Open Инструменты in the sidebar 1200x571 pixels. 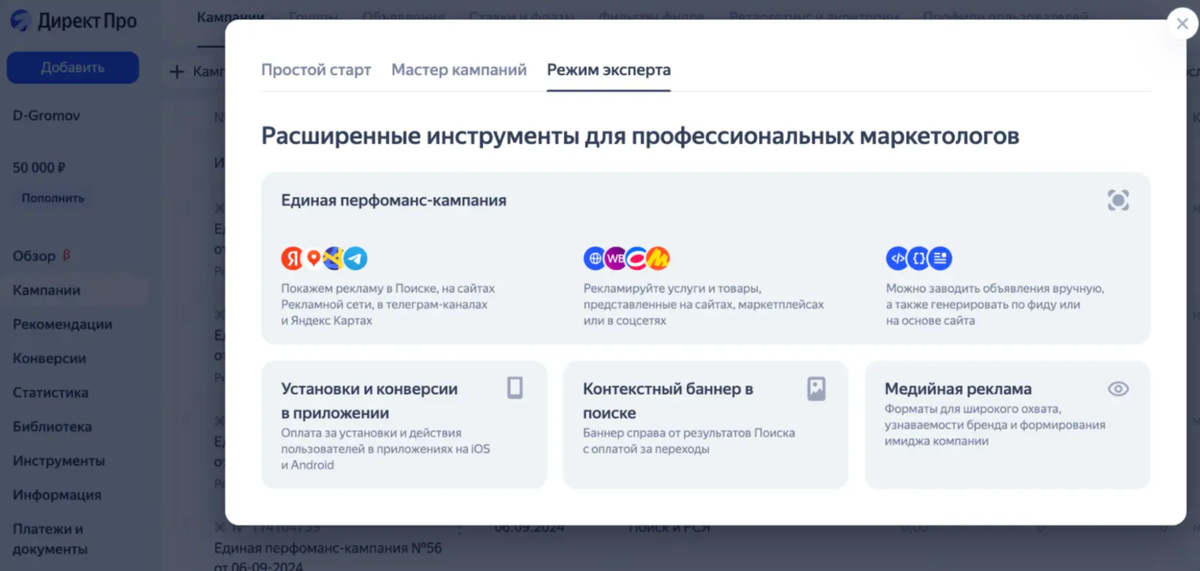[59, 460]
